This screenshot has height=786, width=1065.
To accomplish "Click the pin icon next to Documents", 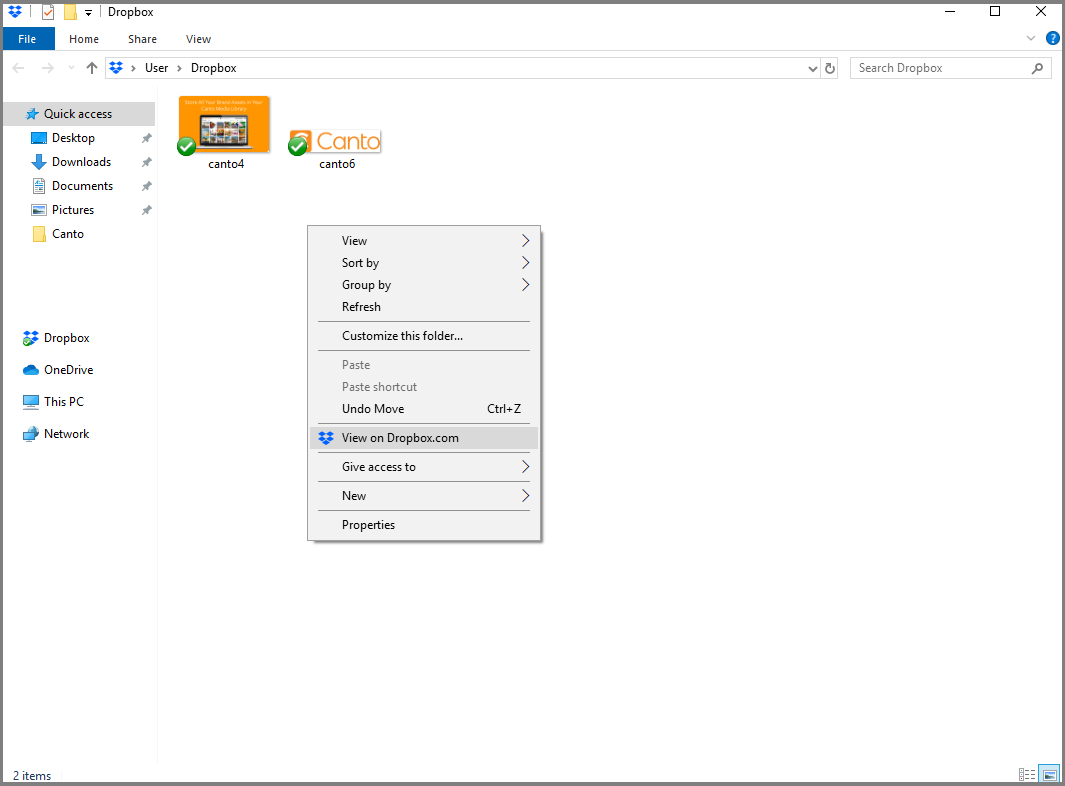I will (146, 185).
